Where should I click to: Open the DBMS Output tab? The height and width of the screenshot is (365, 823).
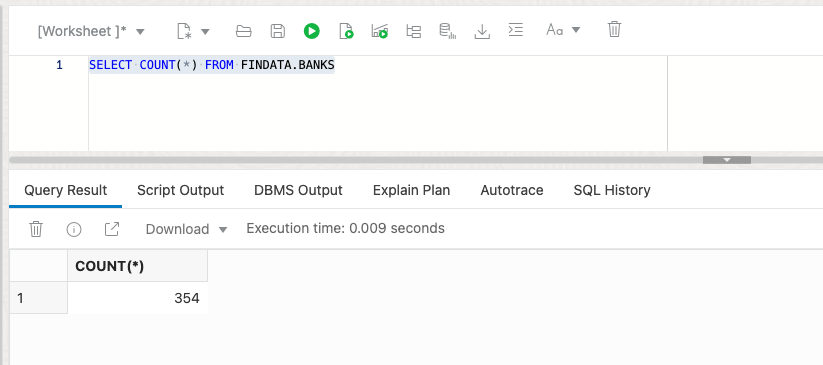(298, 190)
